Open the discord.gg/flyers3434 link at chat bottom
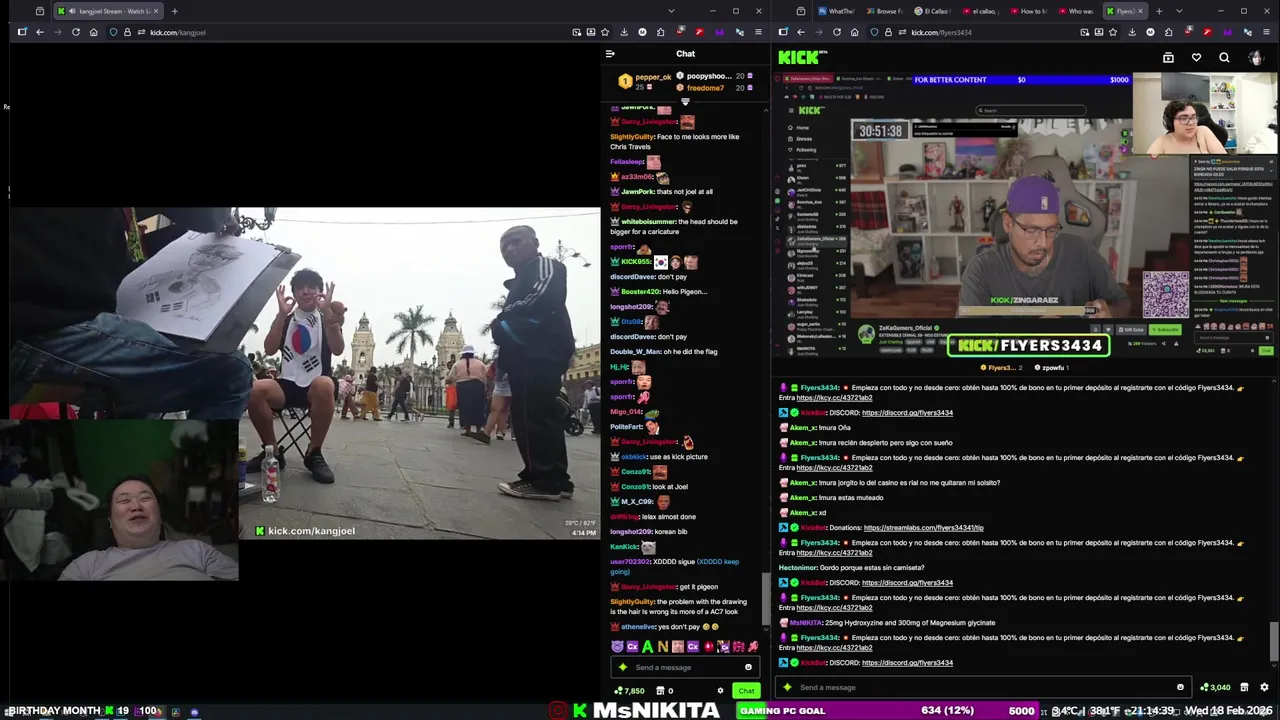Image resolution: width=1280 pixels, height=720 pixels. point(907,662)
